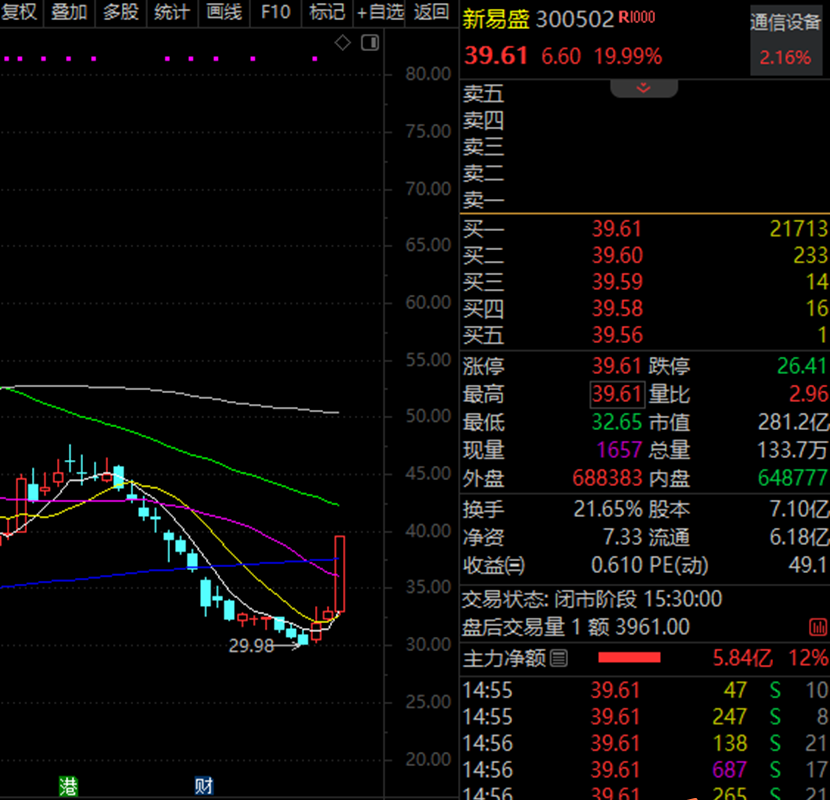Click the green 港 marker on the chart
Viewport: 830px width, 800px height.
coord(68,786)
